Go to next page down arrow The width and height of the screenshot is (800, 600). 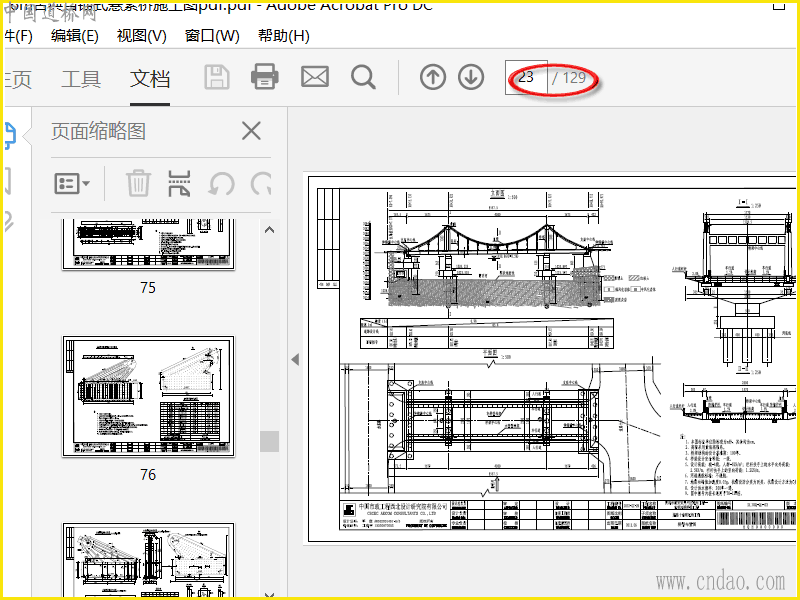pos(470,78)
